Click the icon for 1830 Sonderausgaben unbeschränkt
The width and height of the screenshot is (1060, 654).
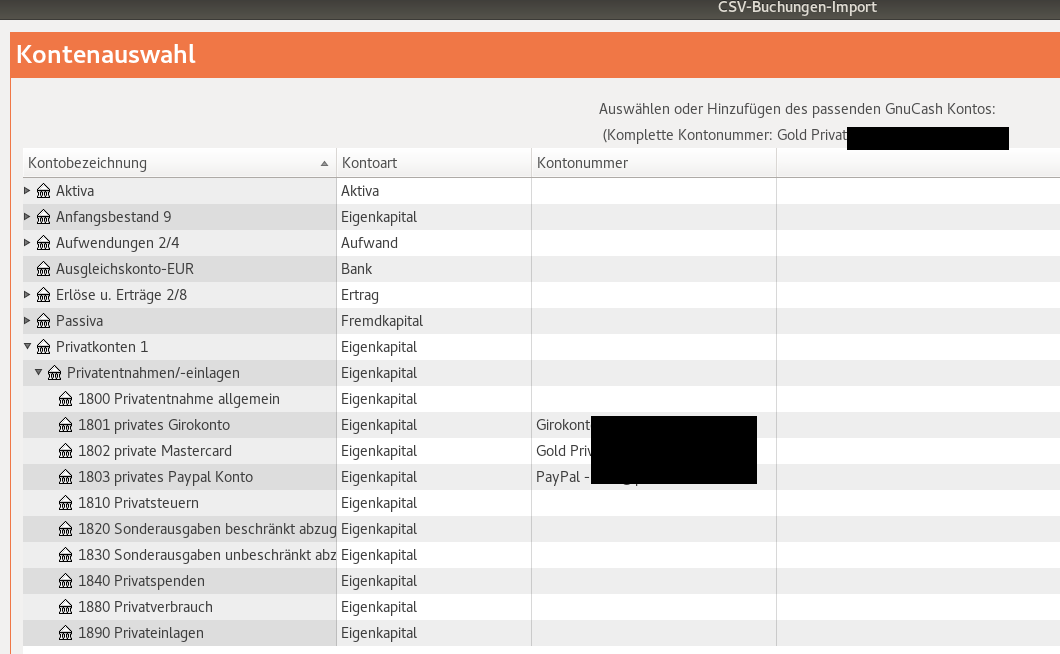pos(66,555)
